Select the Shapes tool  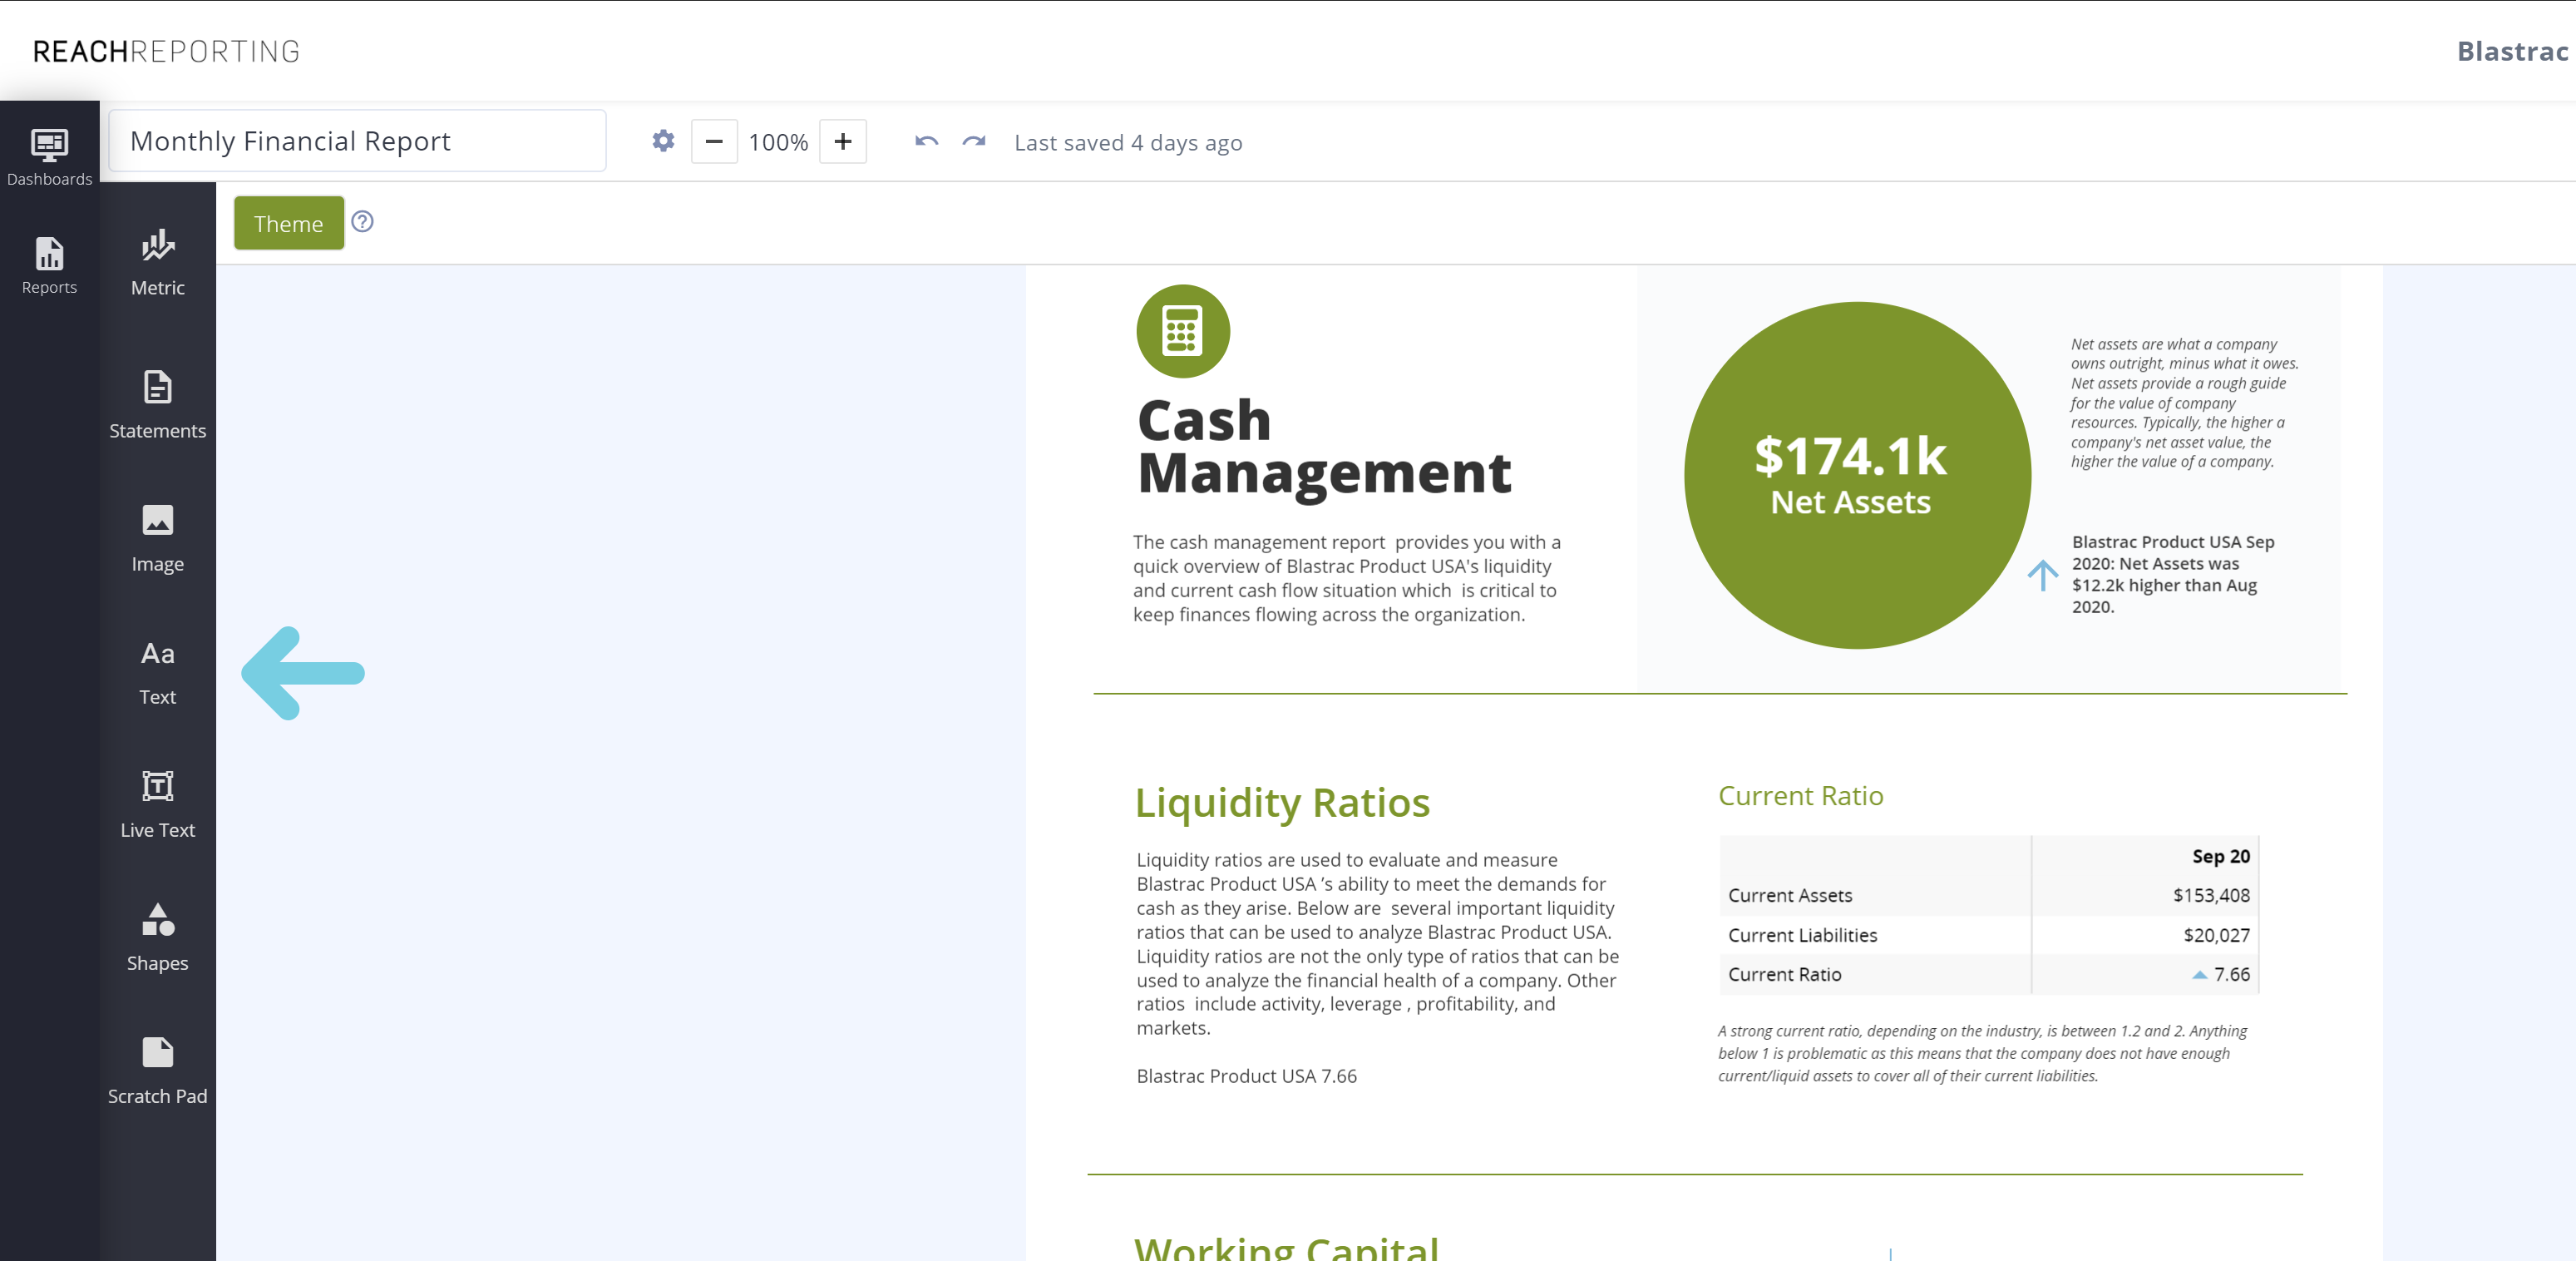point(158,937)
